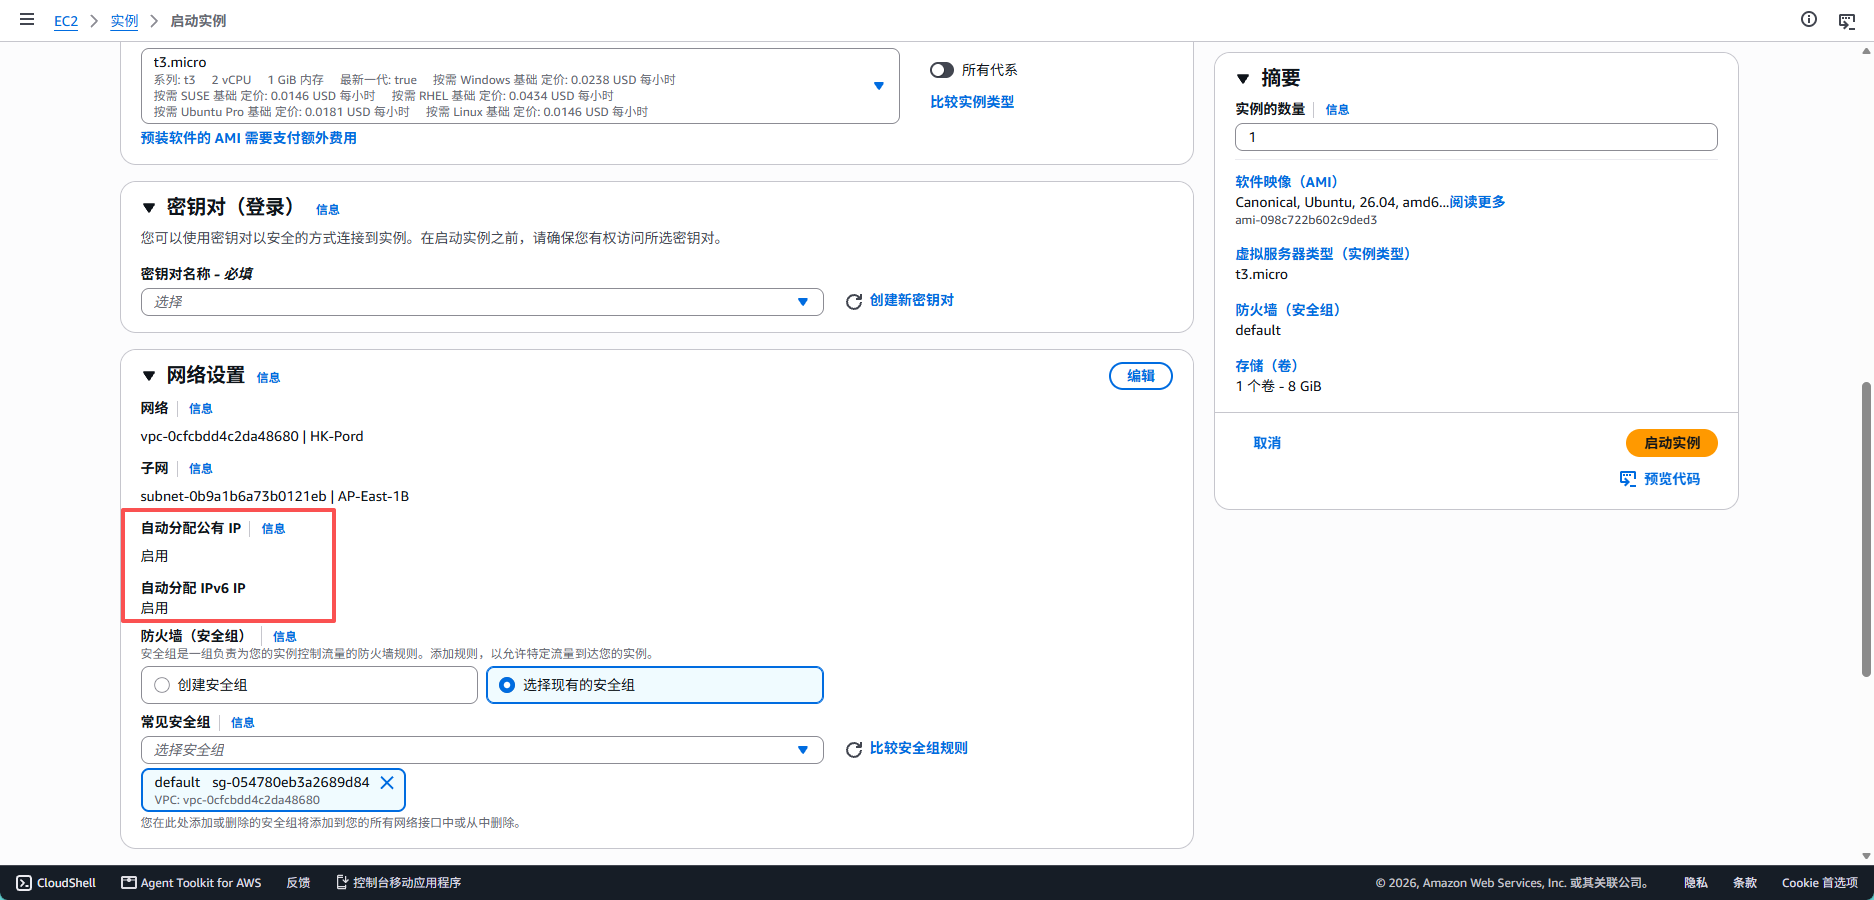1874x900 pixels.
Task: Click the vpc-0cfcbdd4c2da48680 | HK-Pord text
Action: [x=252, y=437]
